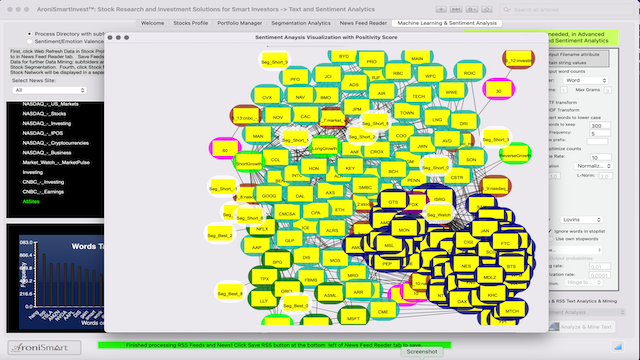
Task: Open the News Feed Reader tab
Action: (x=363, y=23)
